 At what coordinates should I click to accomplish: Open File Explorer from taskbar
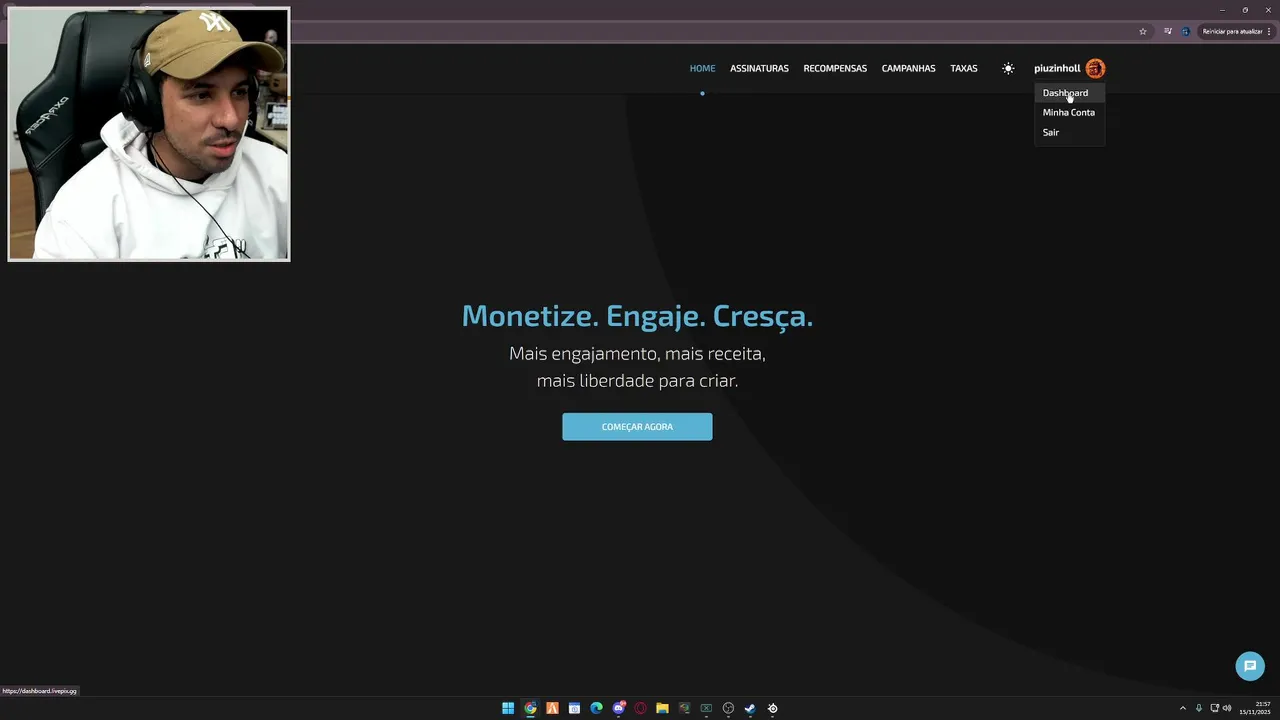pyautogui.click(x=662, y=708)
